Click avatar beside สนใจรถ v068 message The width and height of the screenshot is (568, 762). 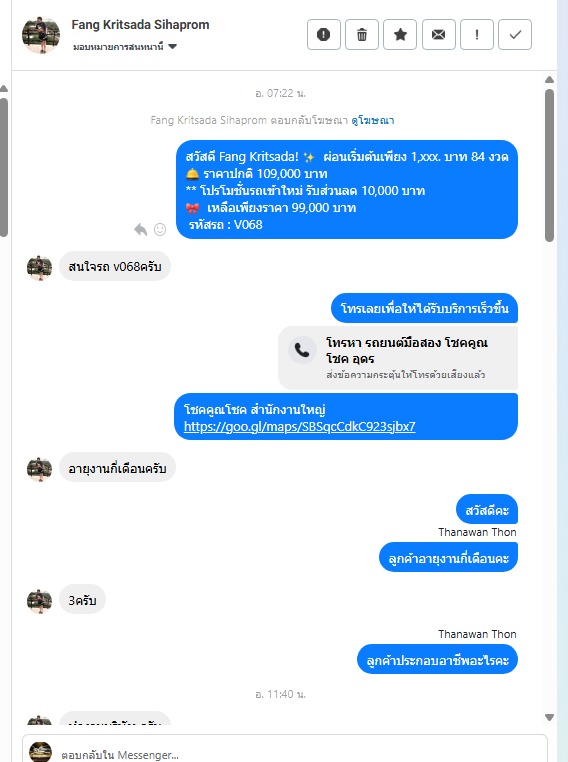point(39,268)
